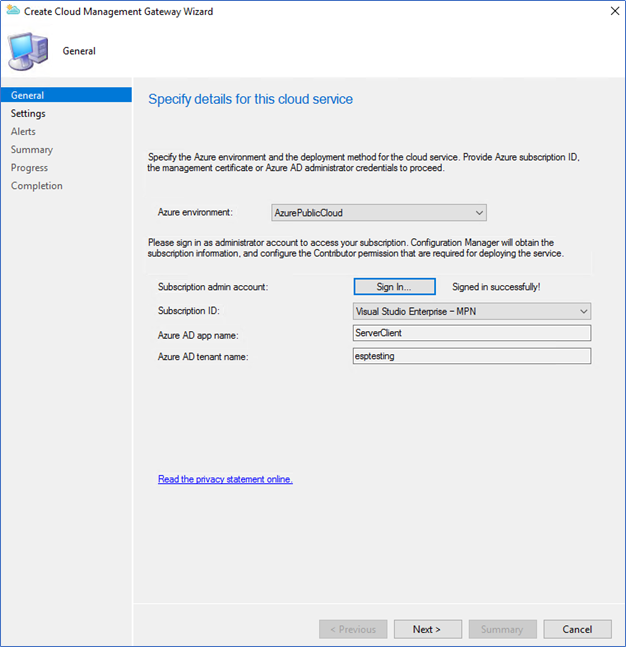The width and height of the screenshot is (626, 647).
Task: Go to the Settings wizard step
Action: coord(28,113)
